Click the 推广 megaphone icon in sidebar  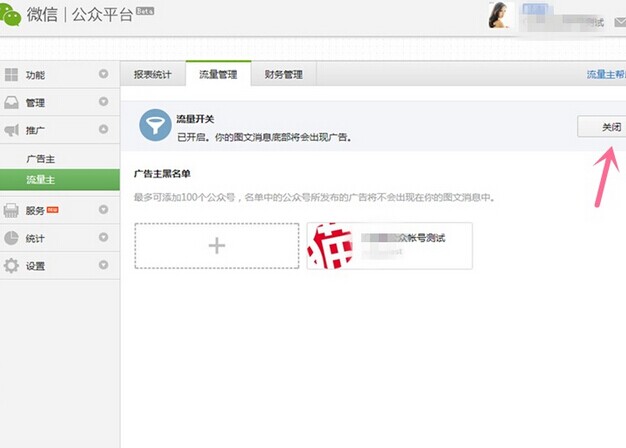click(12, 129)
